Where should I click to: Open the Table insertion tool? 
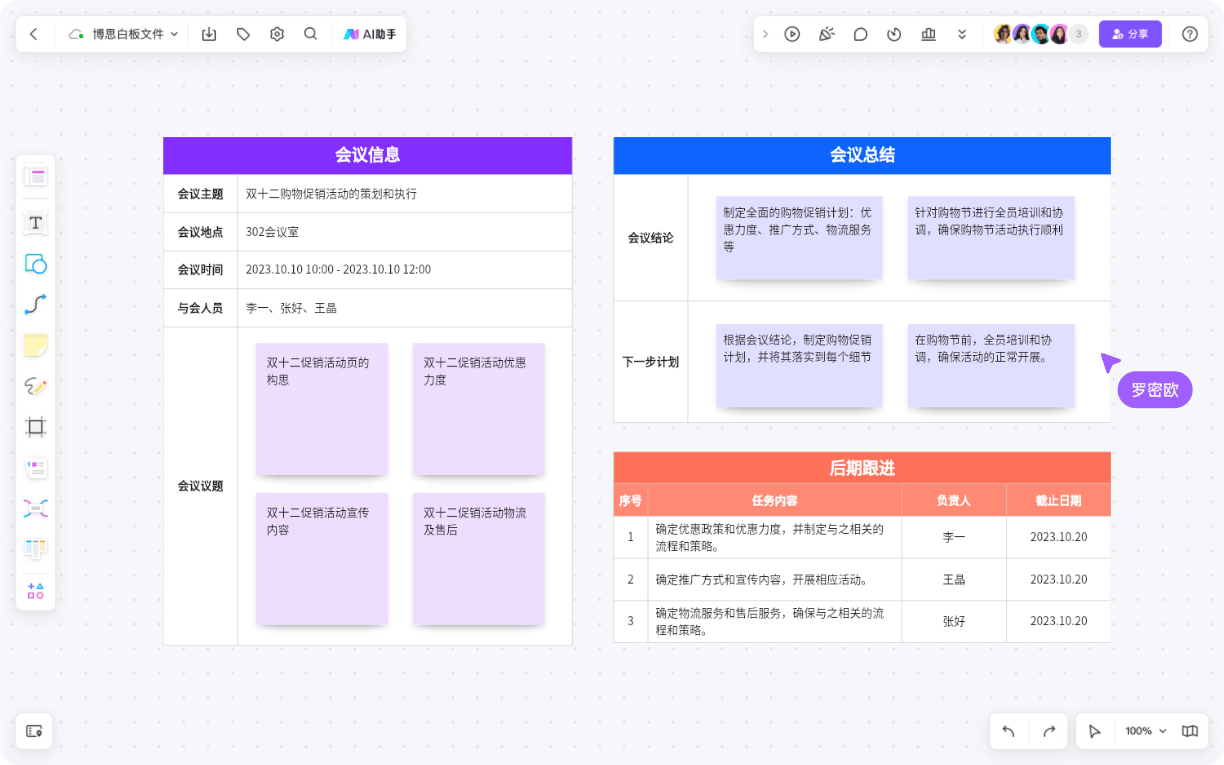(x=35, y=549)
